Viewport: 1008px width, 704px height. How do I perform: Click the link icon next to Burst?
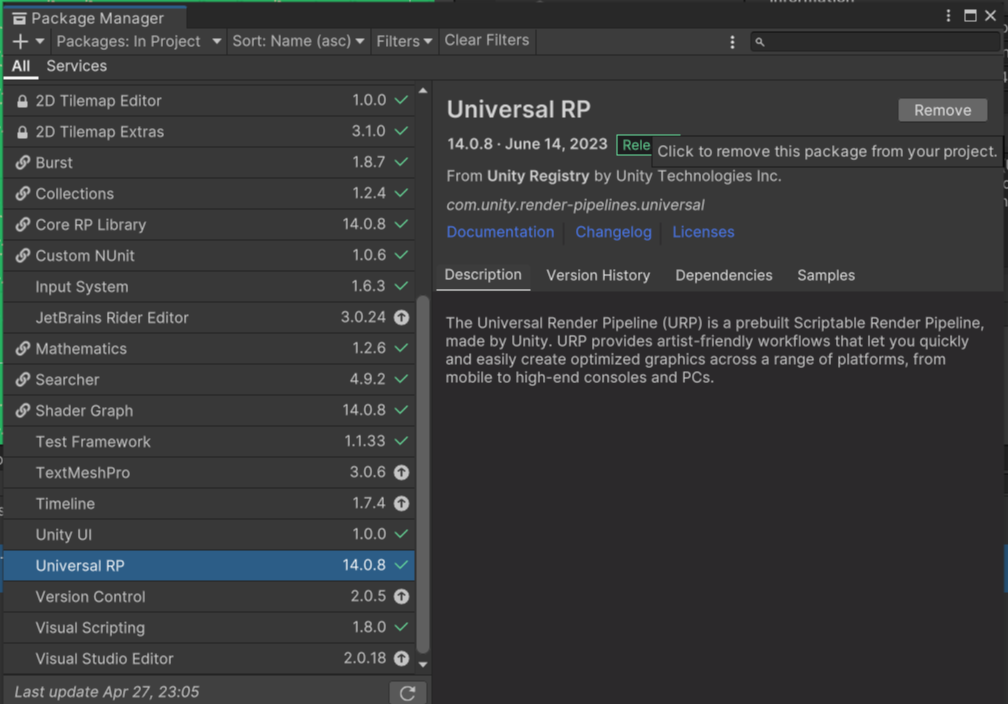22,163
